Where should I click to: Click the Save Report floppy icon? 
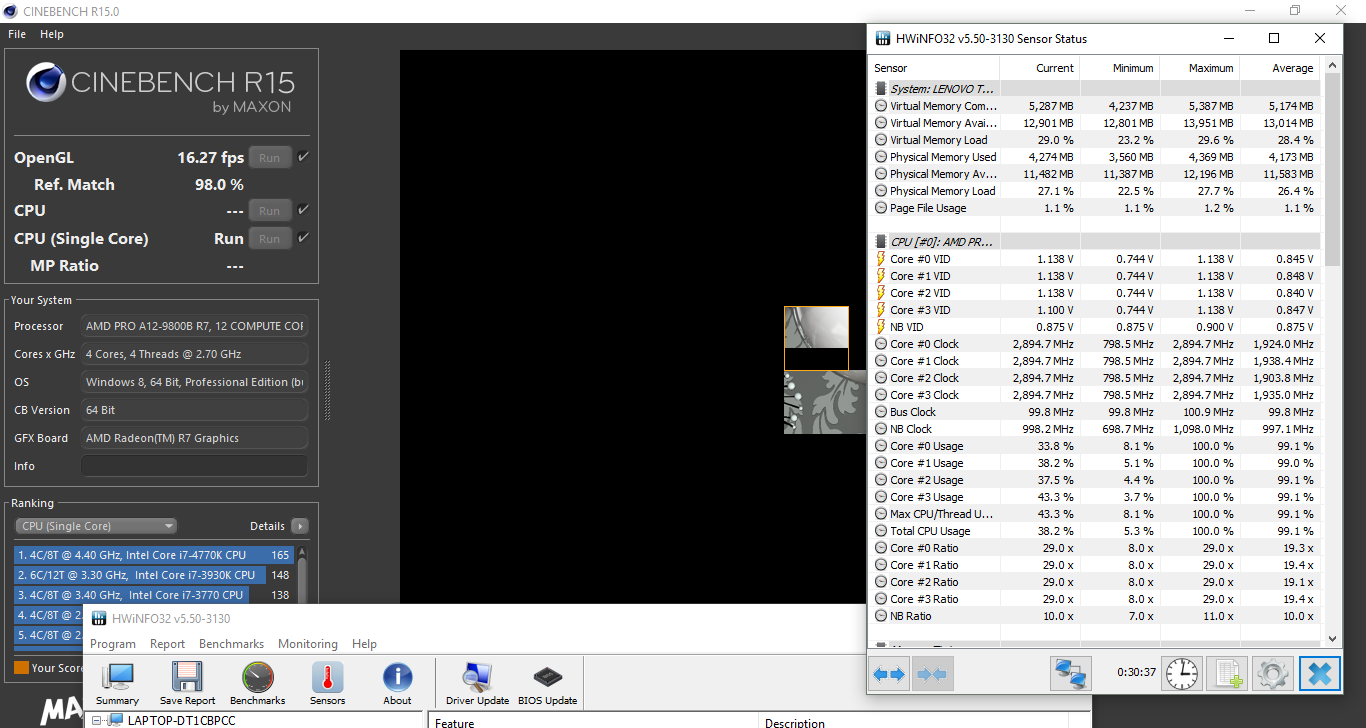(x=187, y=684)
